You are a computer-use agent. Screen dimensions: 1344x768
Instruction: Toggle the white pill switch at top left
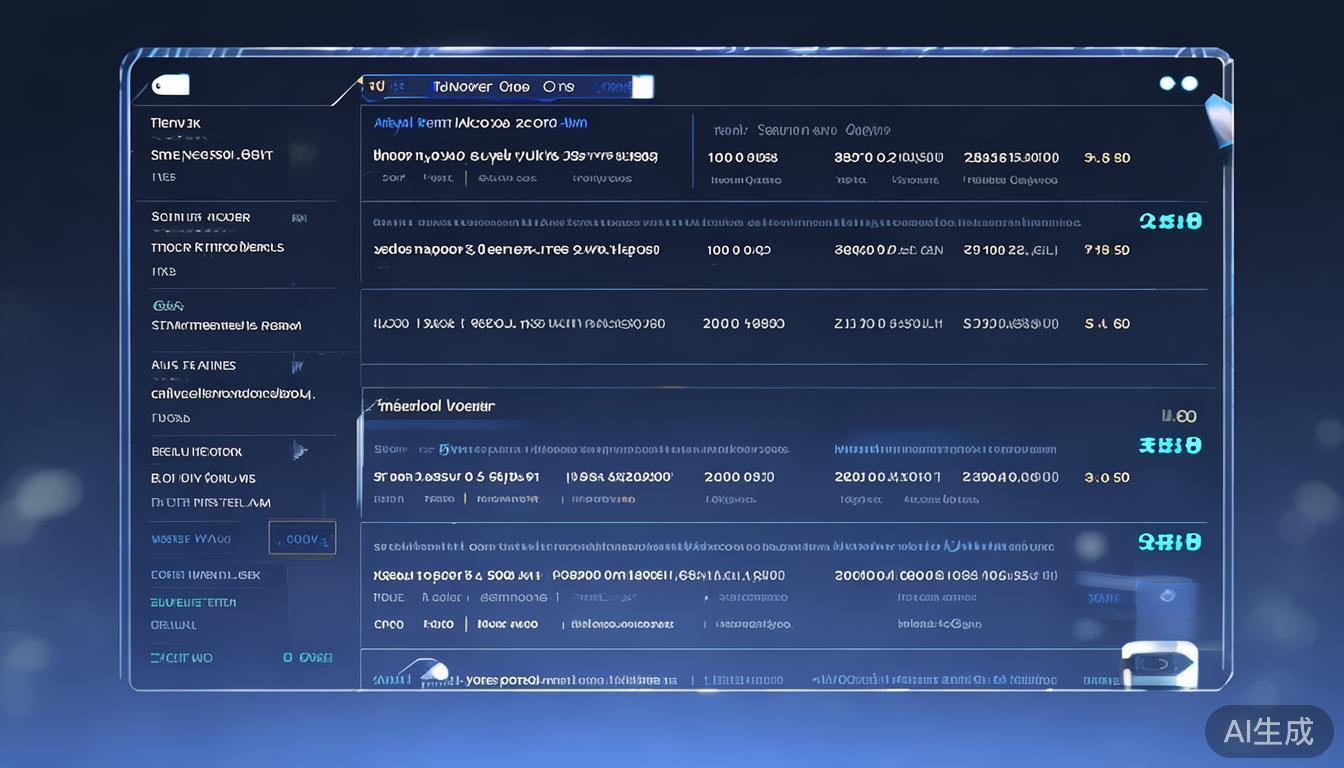[172, 85]
